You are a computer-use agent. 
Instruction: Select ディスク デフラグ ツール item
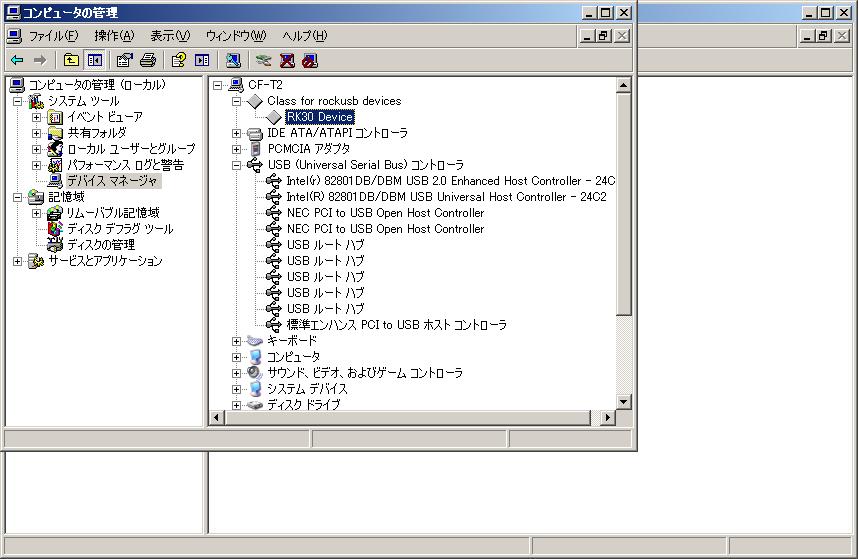tap(120, 229)
